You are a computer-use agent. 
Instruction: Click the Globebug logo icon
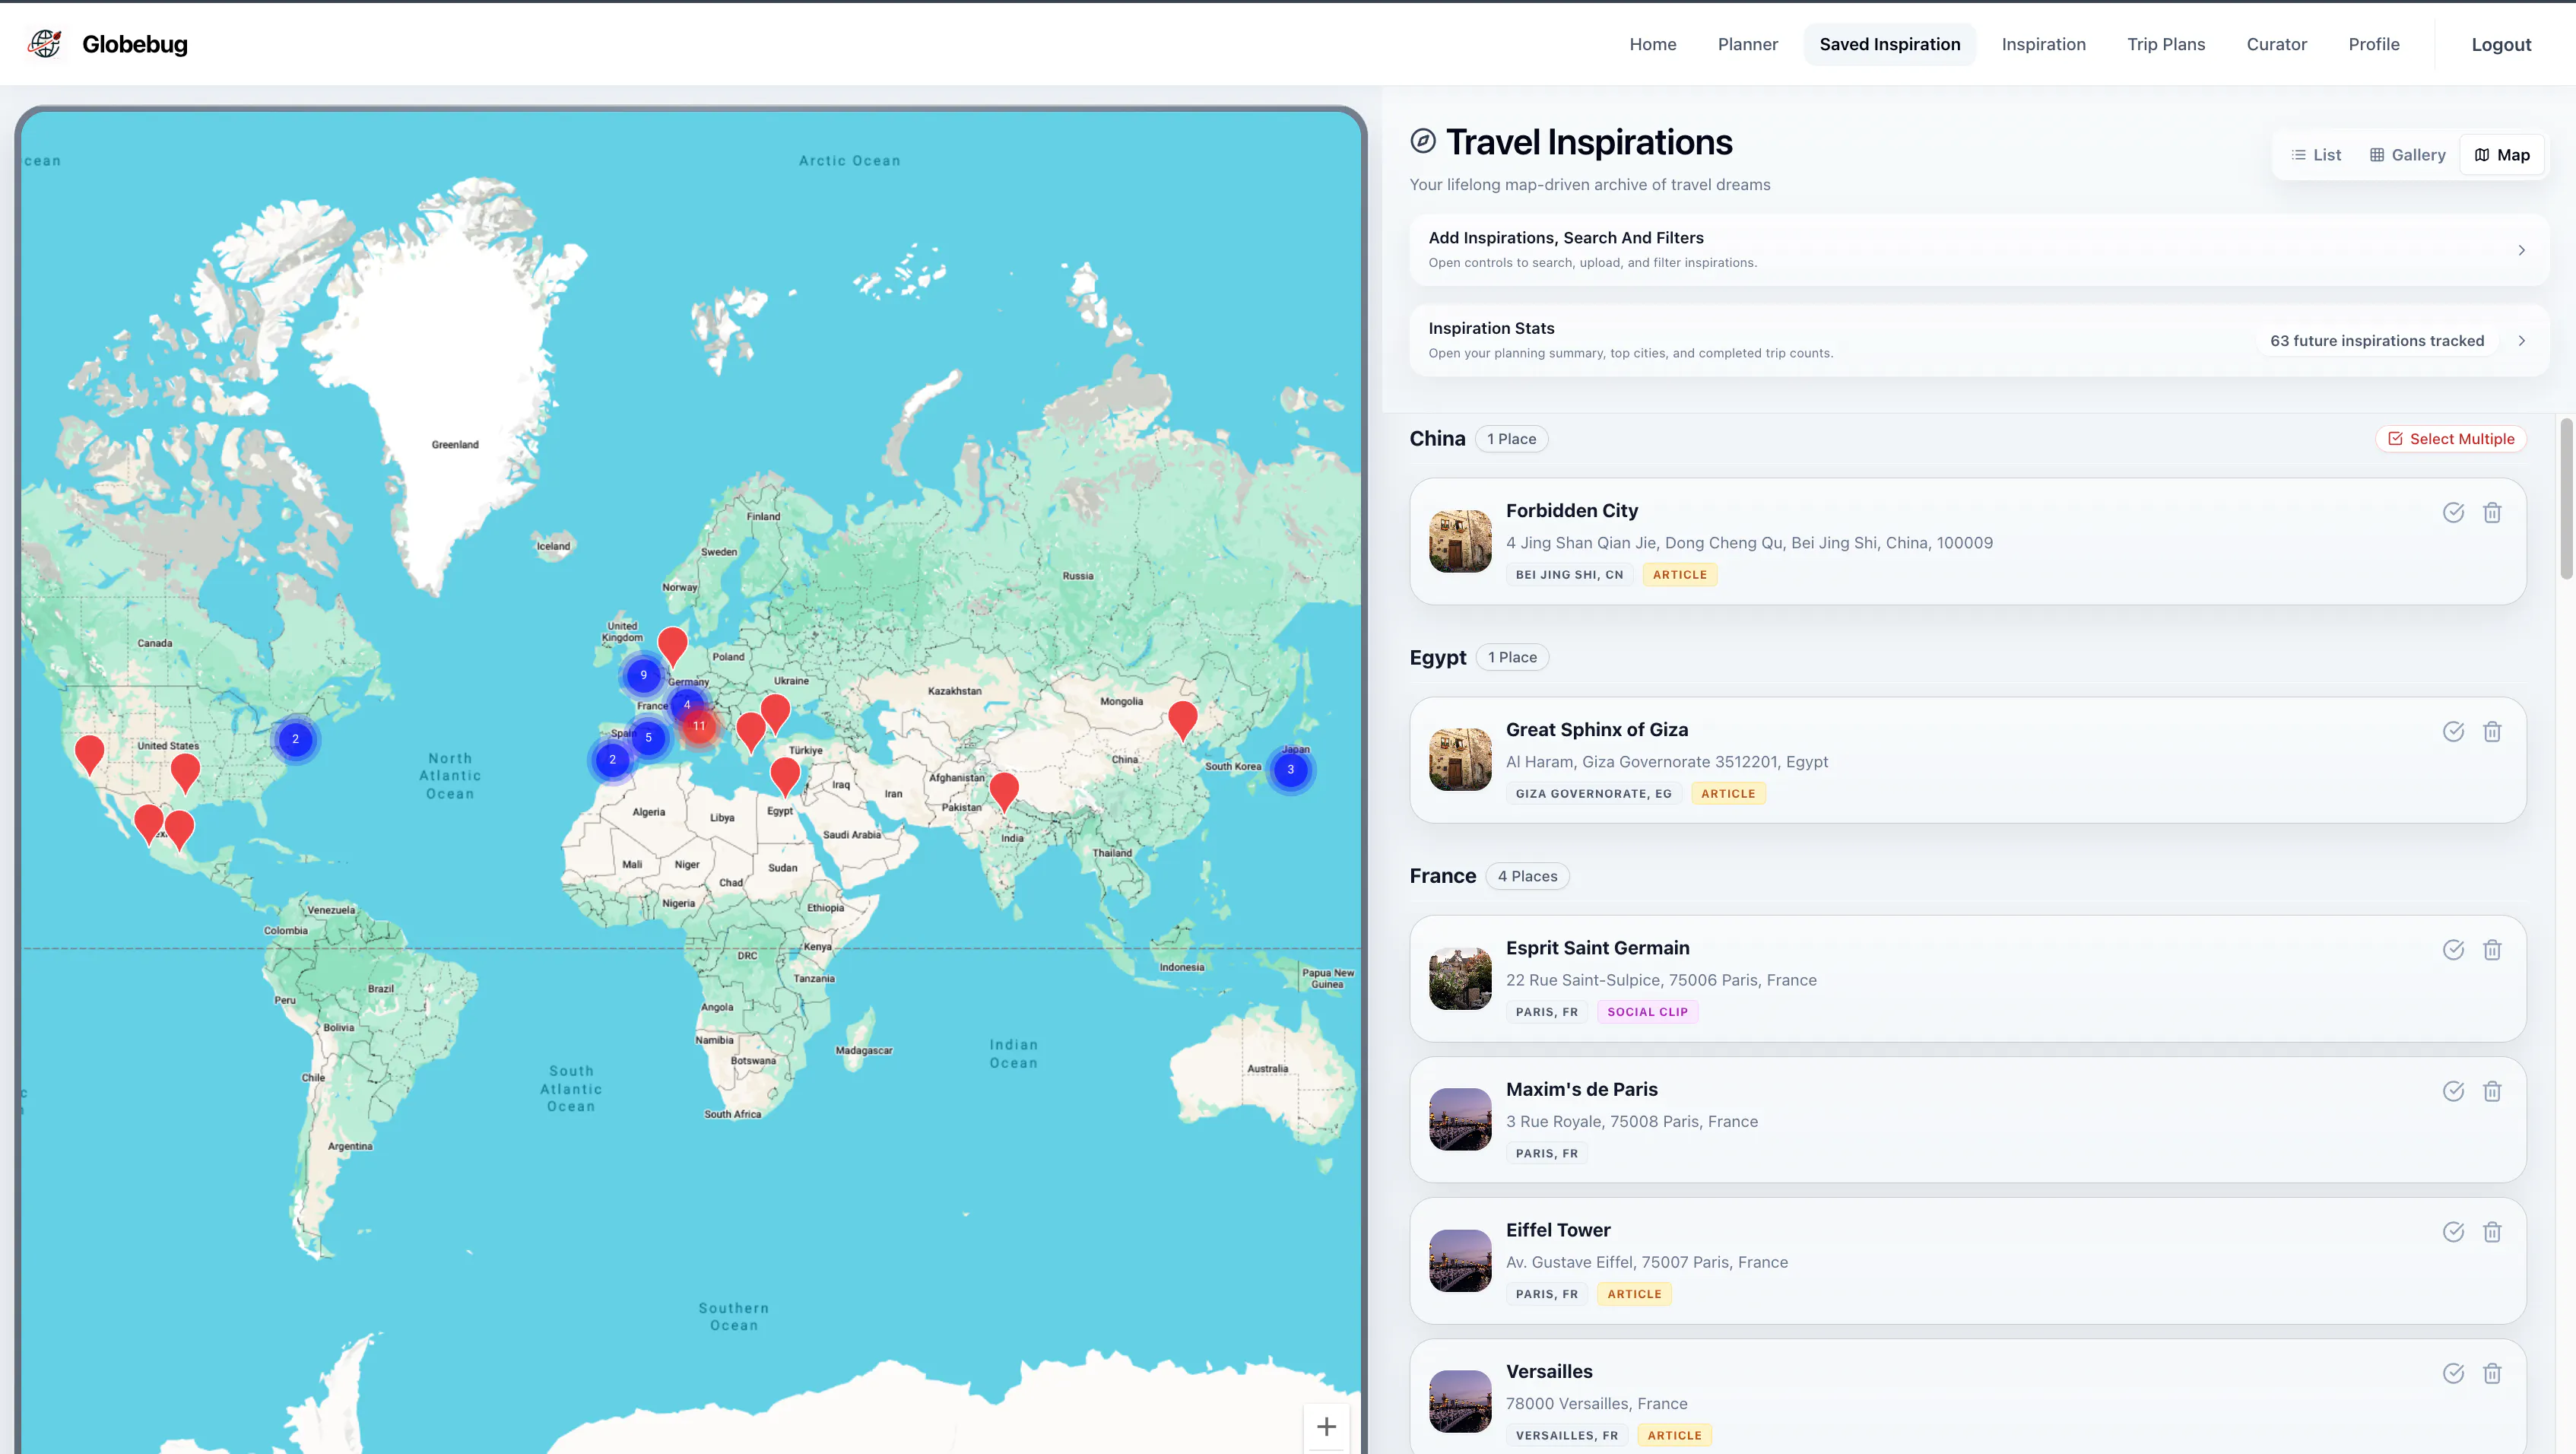coord(44,44)
